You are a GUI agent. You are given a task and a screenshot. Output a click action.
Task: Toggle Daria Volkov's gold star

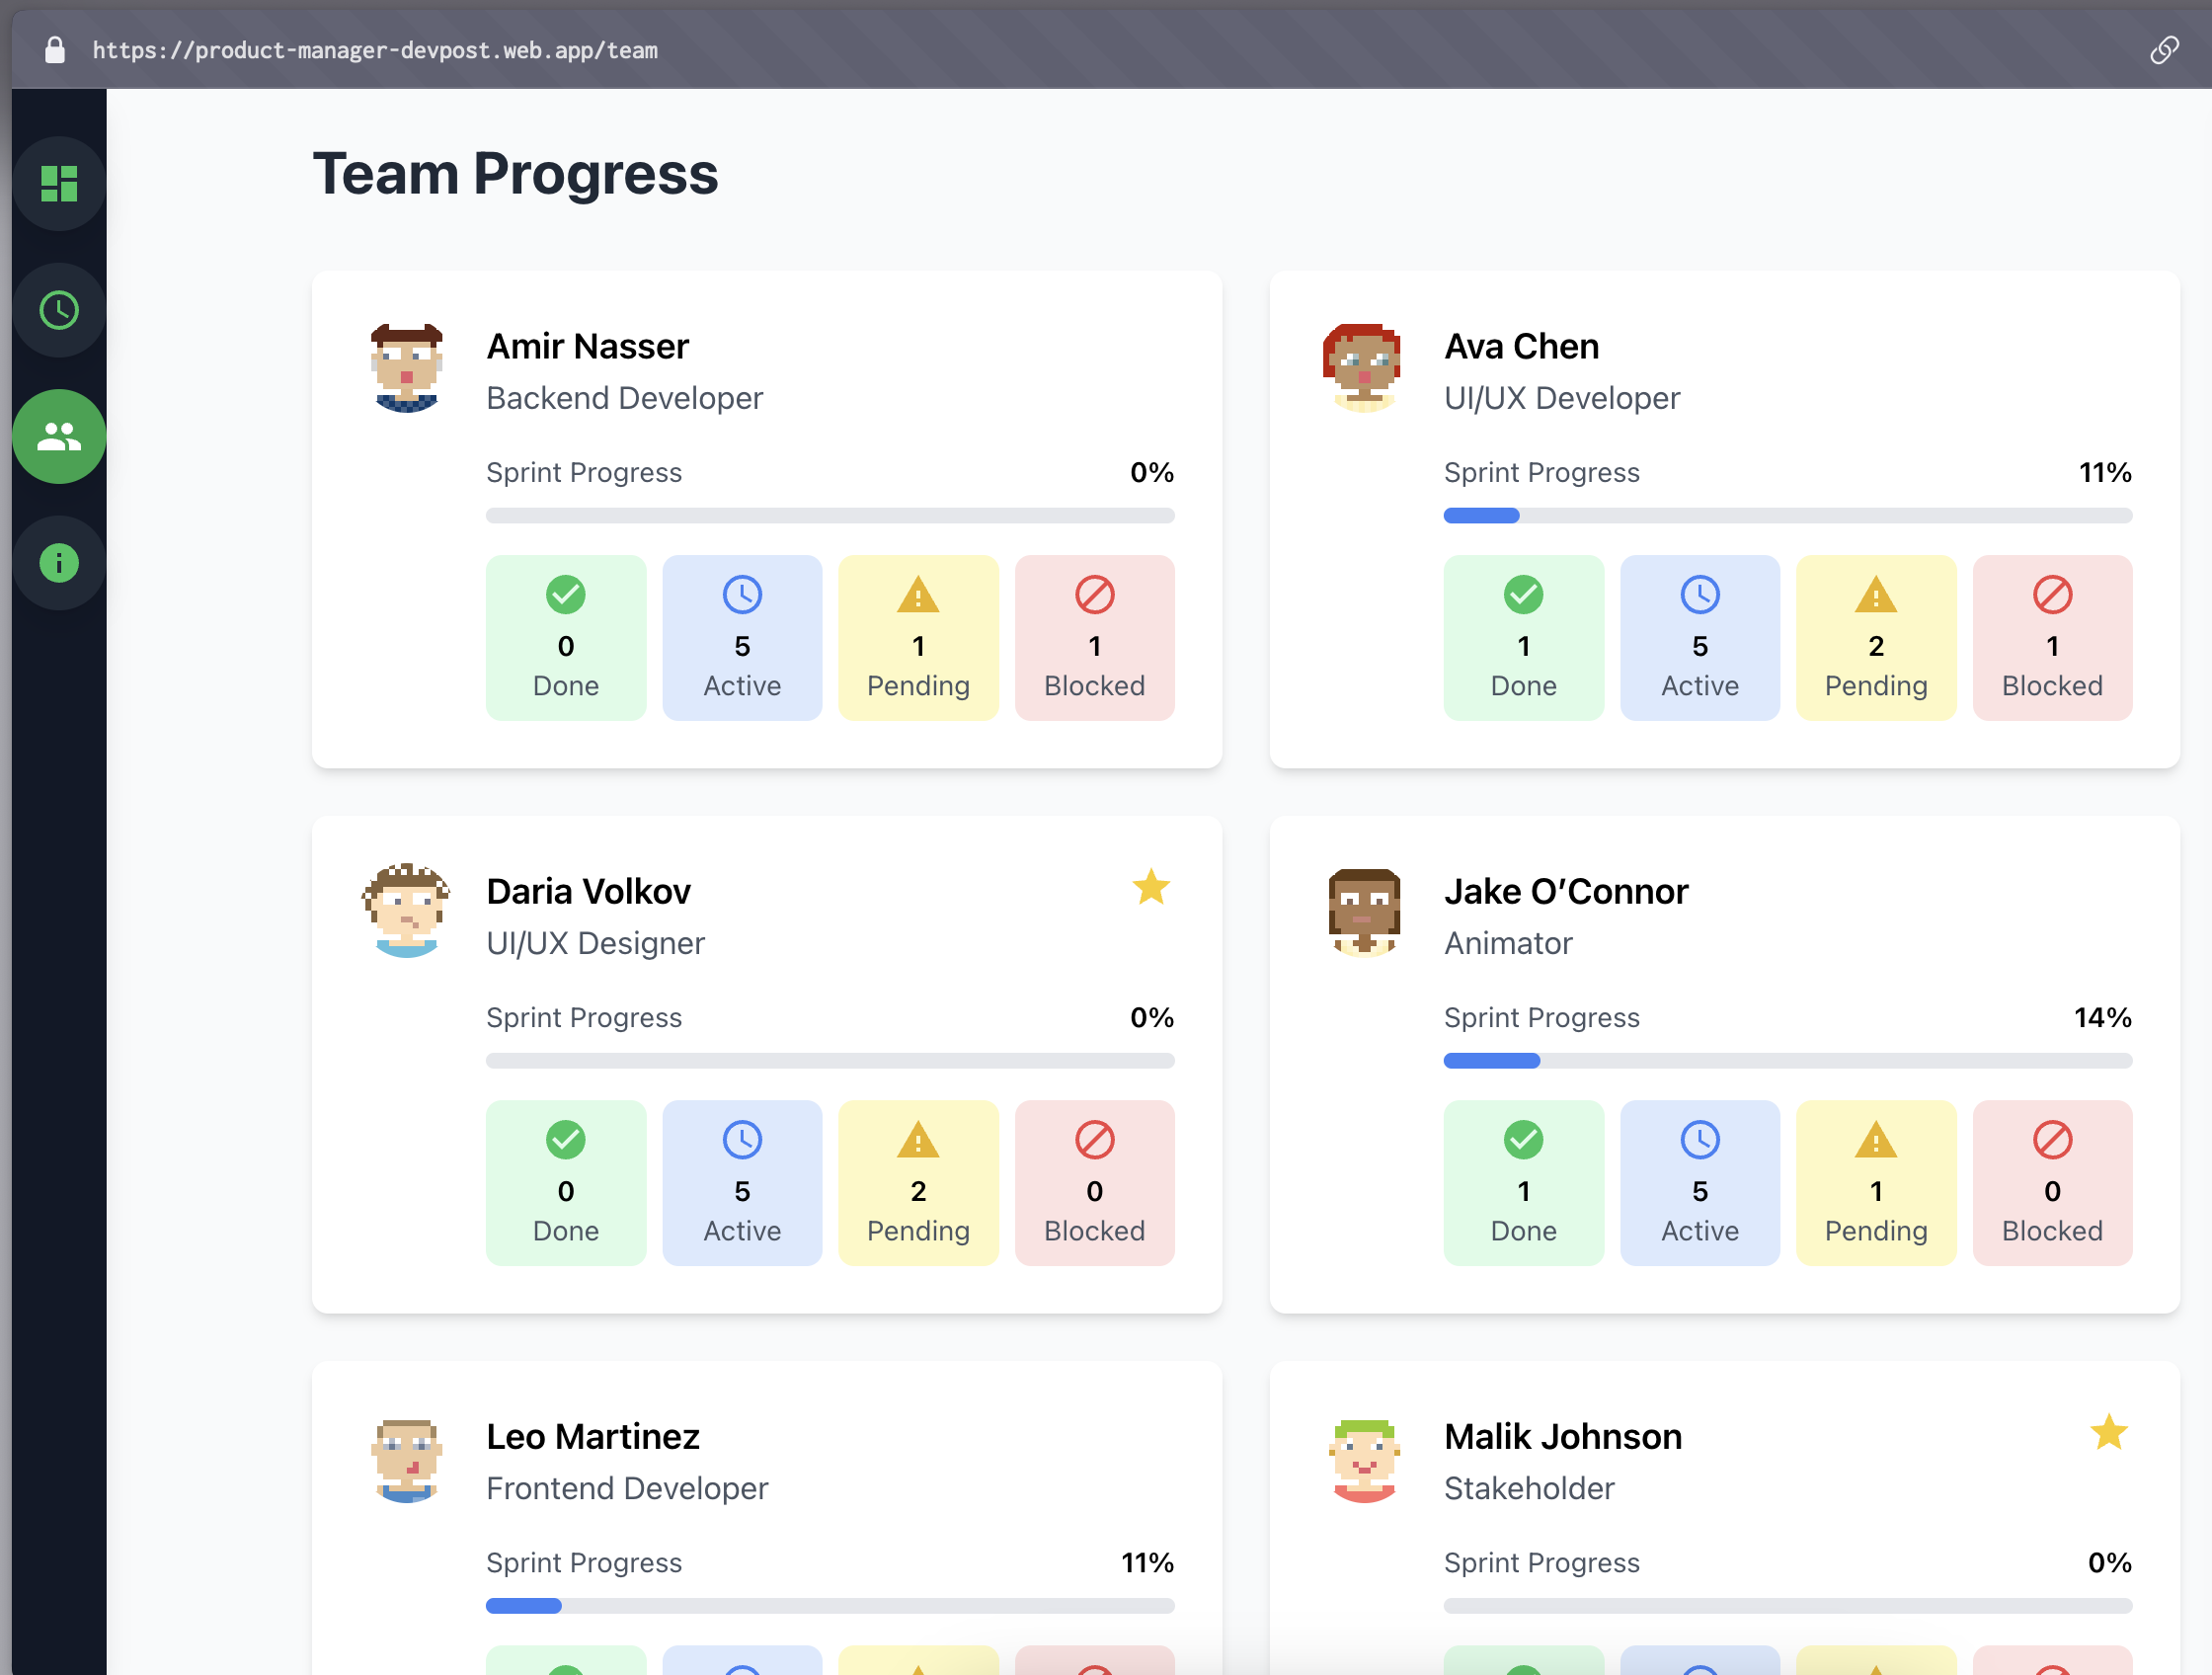[x=1151, y=887]
